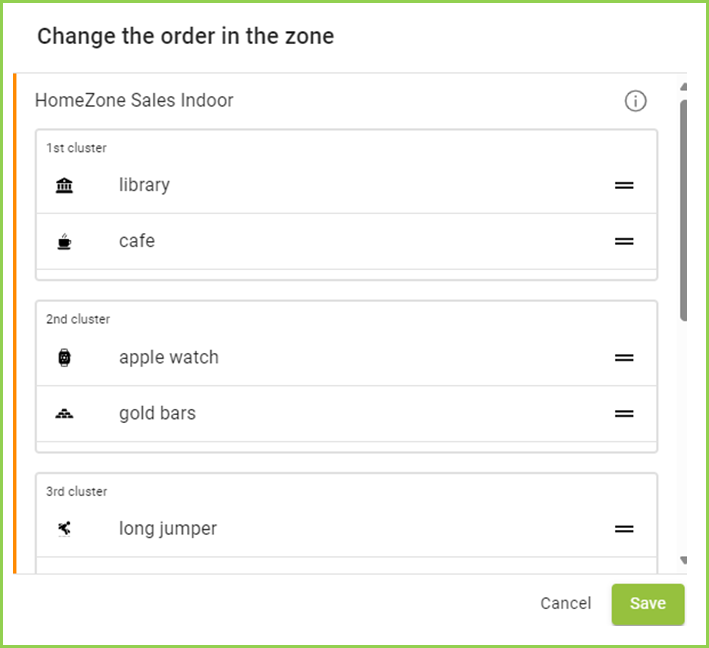Select the cafe item label

click(137, 241)
